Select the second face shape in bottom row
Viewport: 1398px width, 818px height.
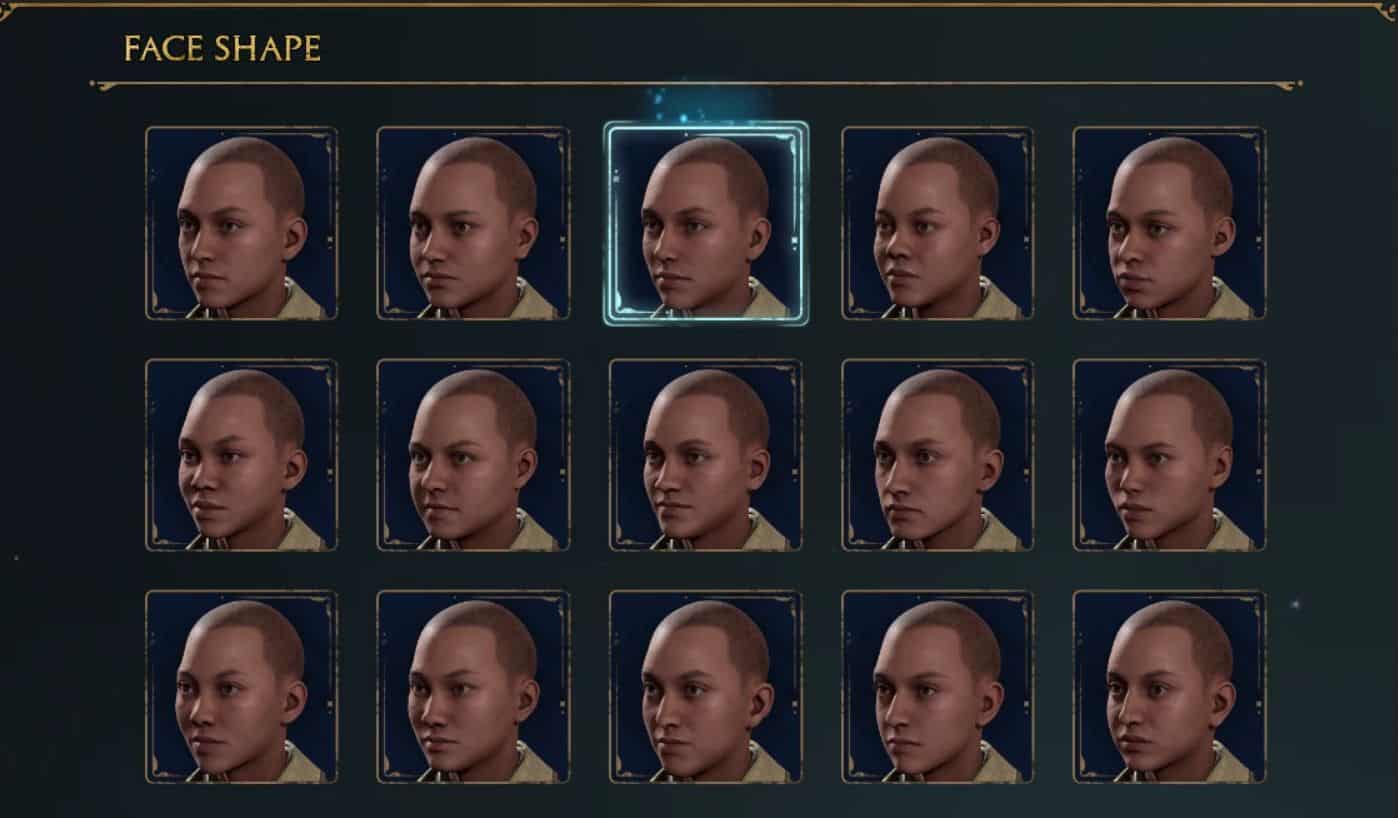473,686
